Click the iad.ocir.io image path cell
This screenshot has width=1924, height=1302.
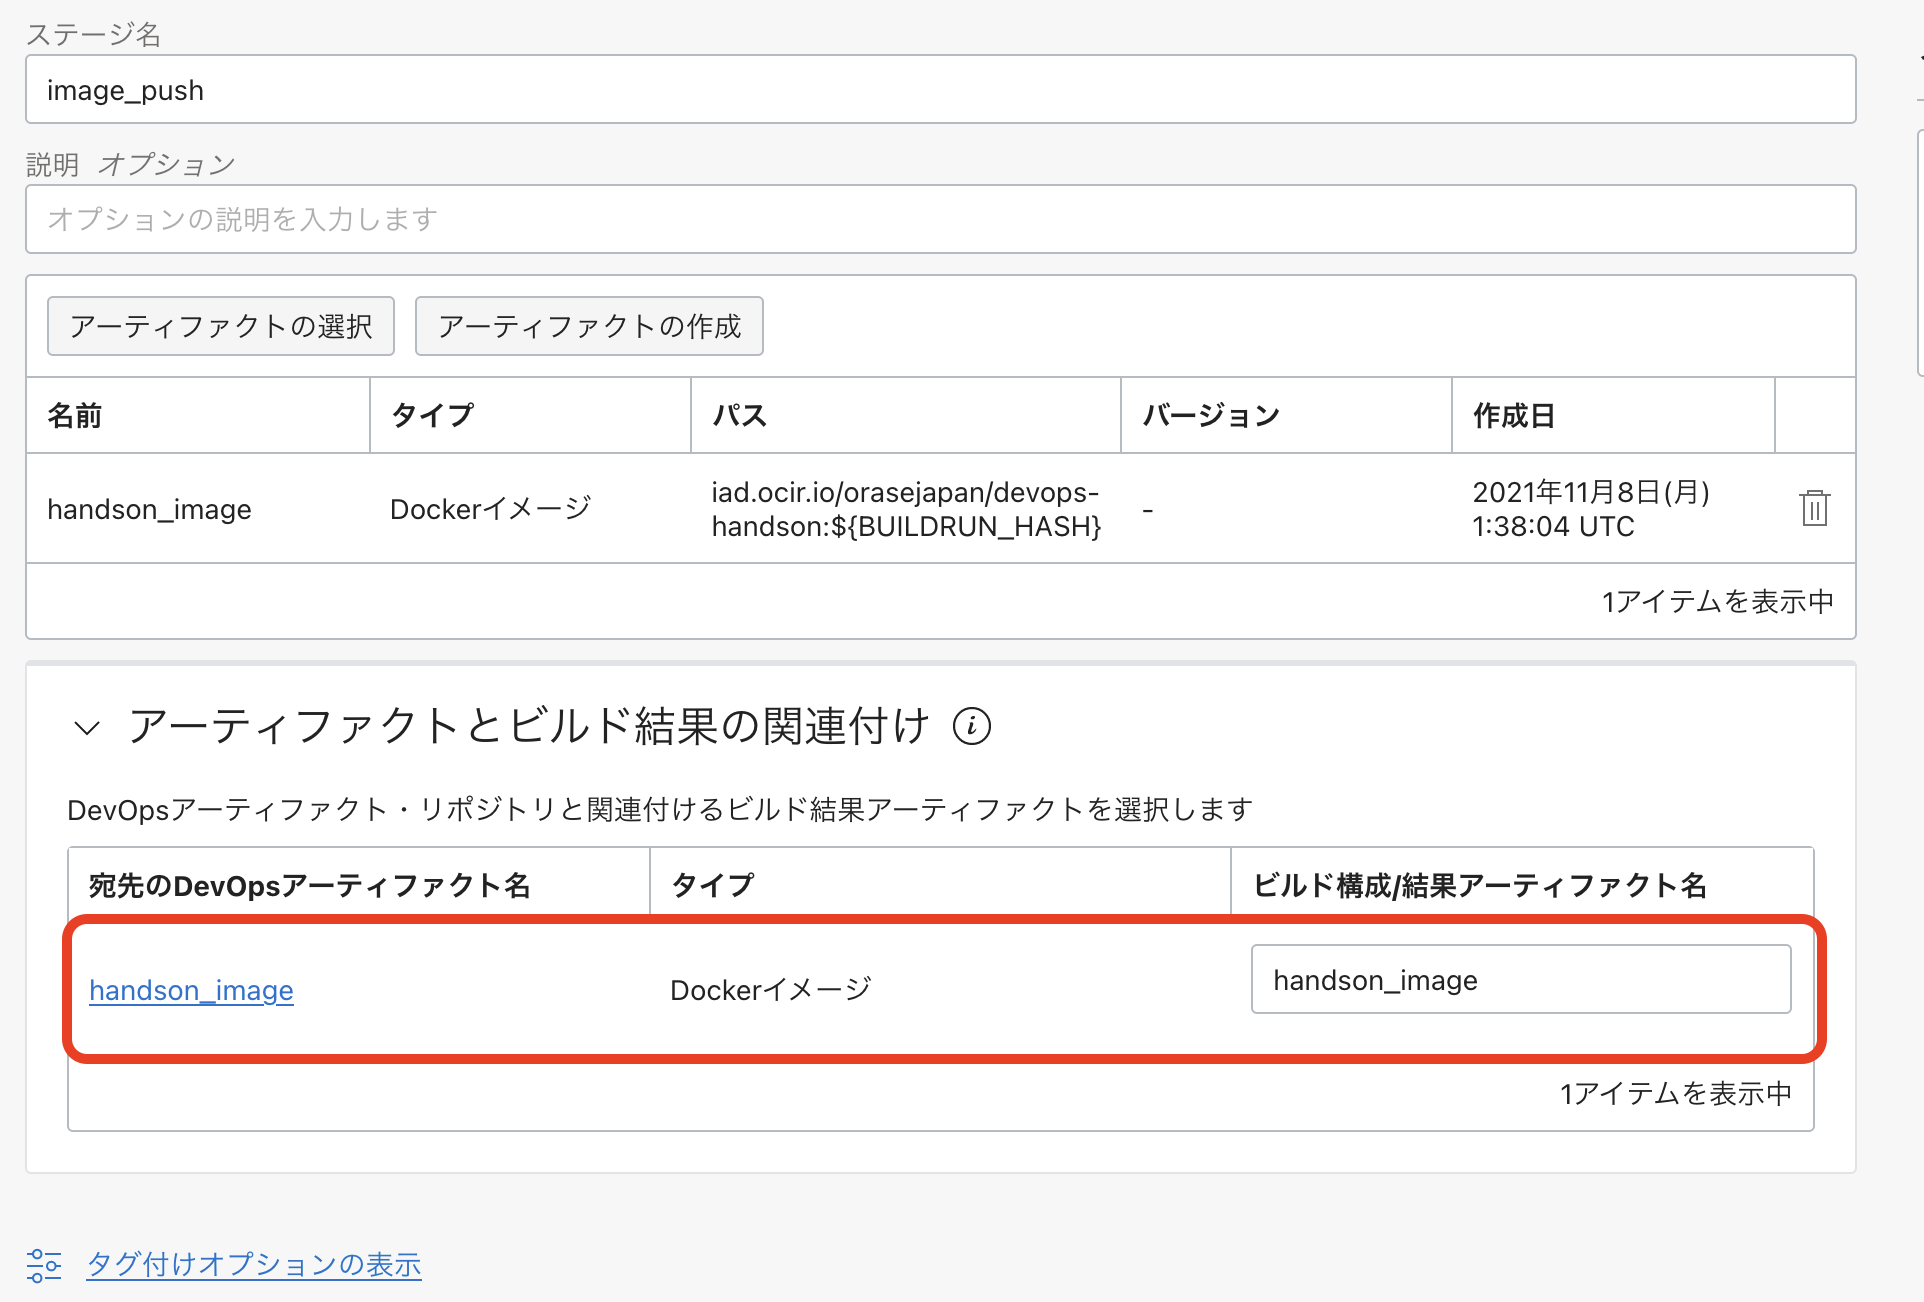coord(905,509)
